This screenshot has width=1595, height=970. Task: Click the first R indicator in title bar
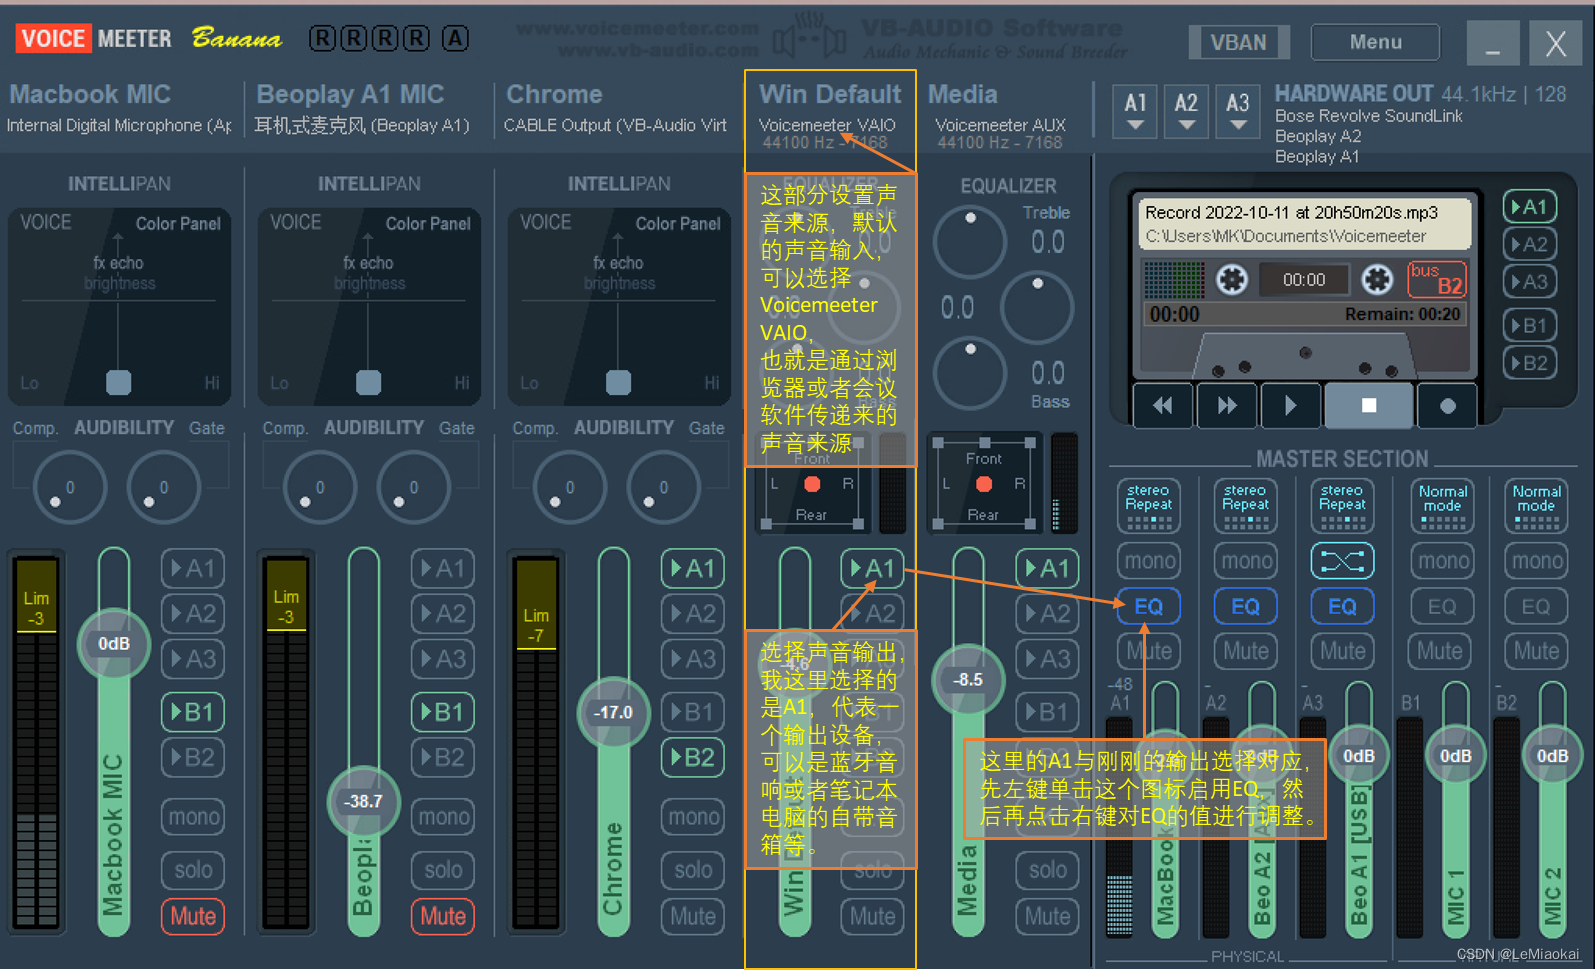pyautogui.click(x=322, y=39)
